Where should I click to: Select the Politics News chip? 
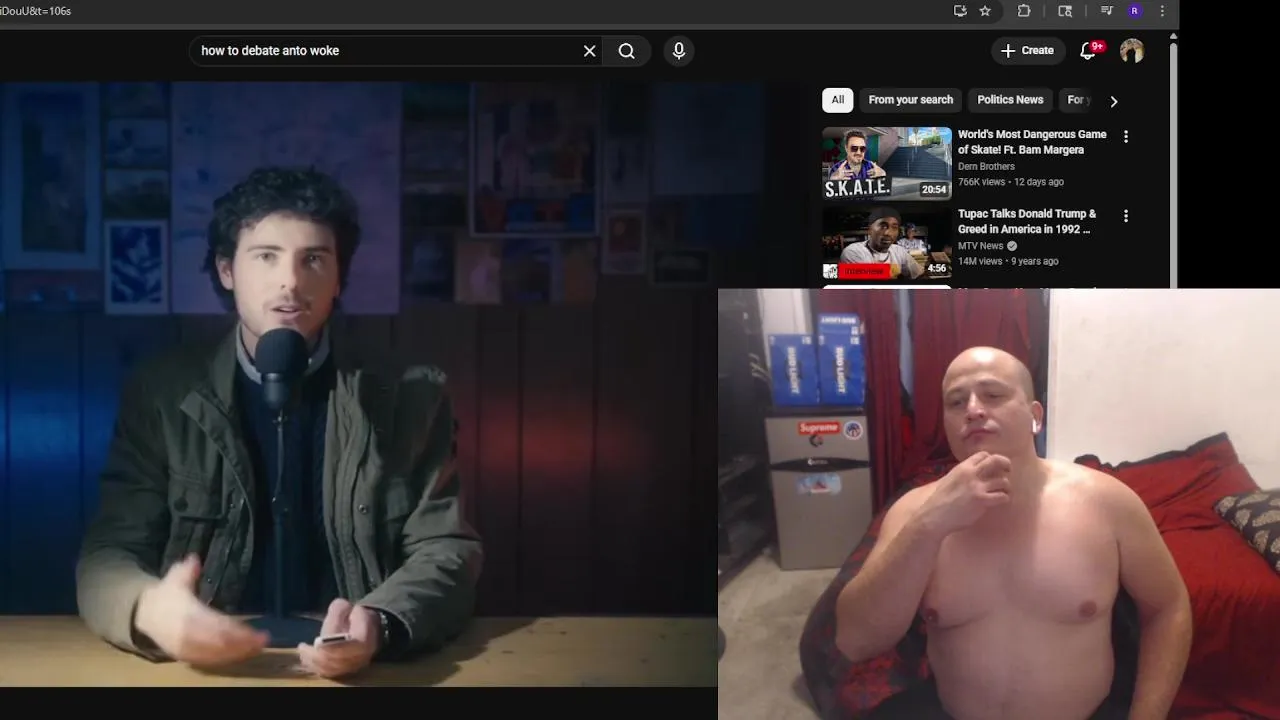(1010, 100)
